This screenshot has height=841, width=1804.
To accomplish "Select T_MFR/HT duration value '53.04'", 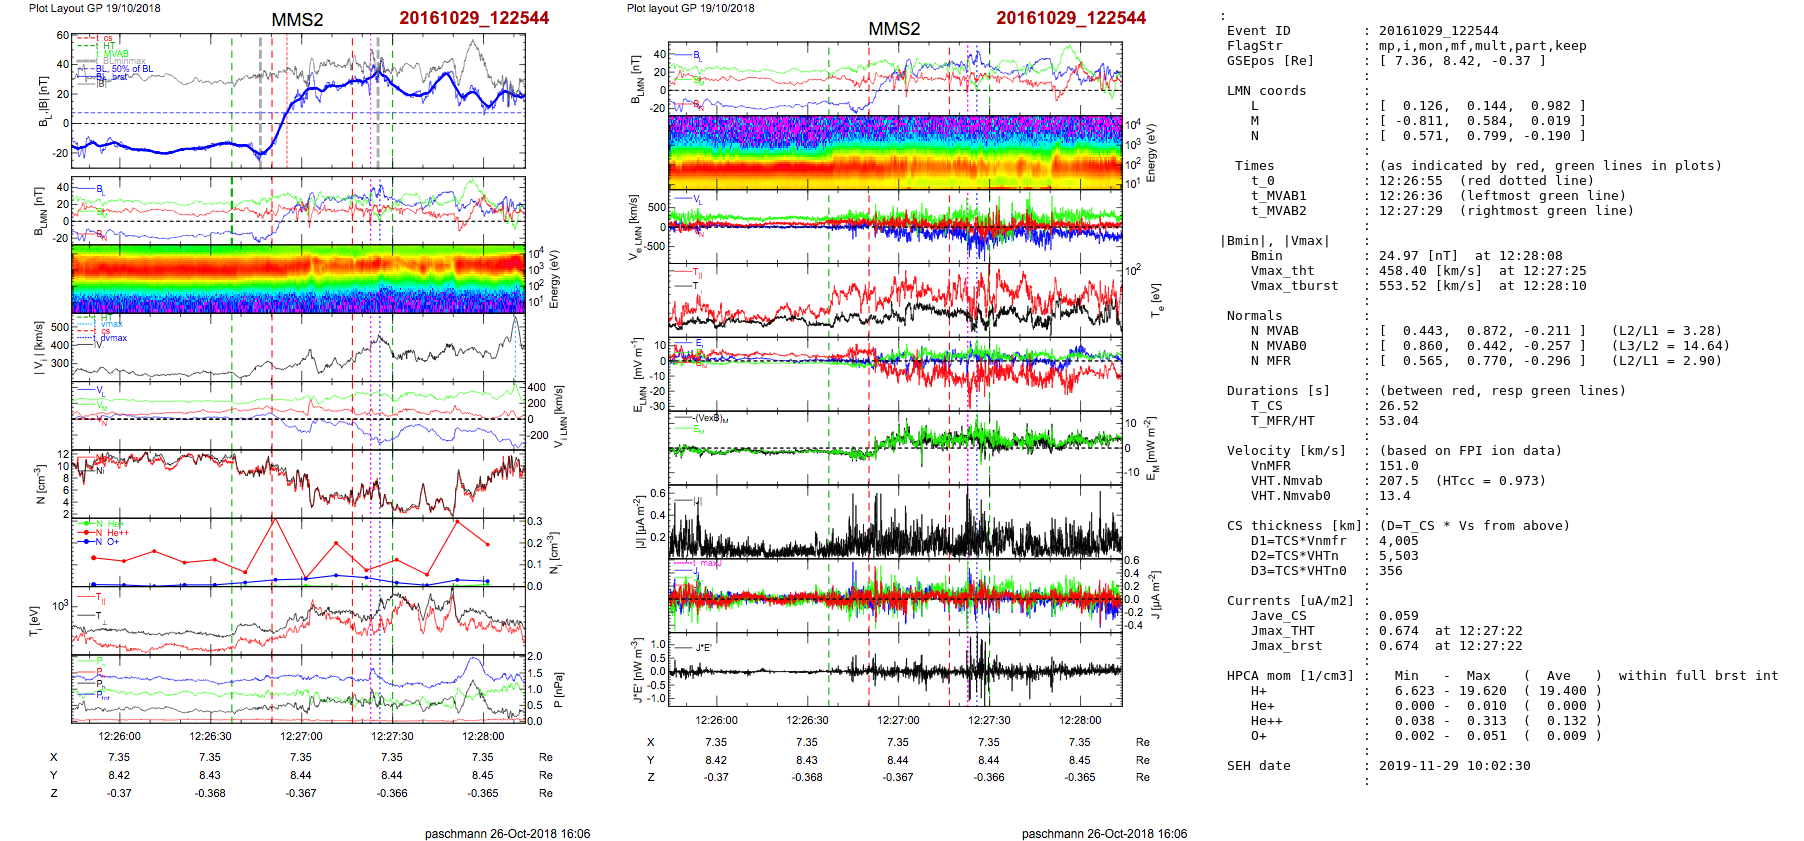I will (x=1398, y=421).
